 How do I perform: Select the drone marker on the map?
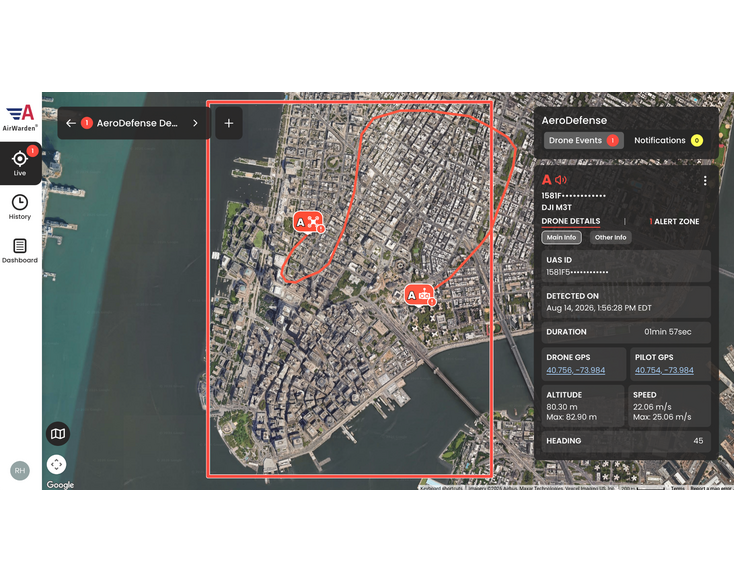tap(308, 222)
